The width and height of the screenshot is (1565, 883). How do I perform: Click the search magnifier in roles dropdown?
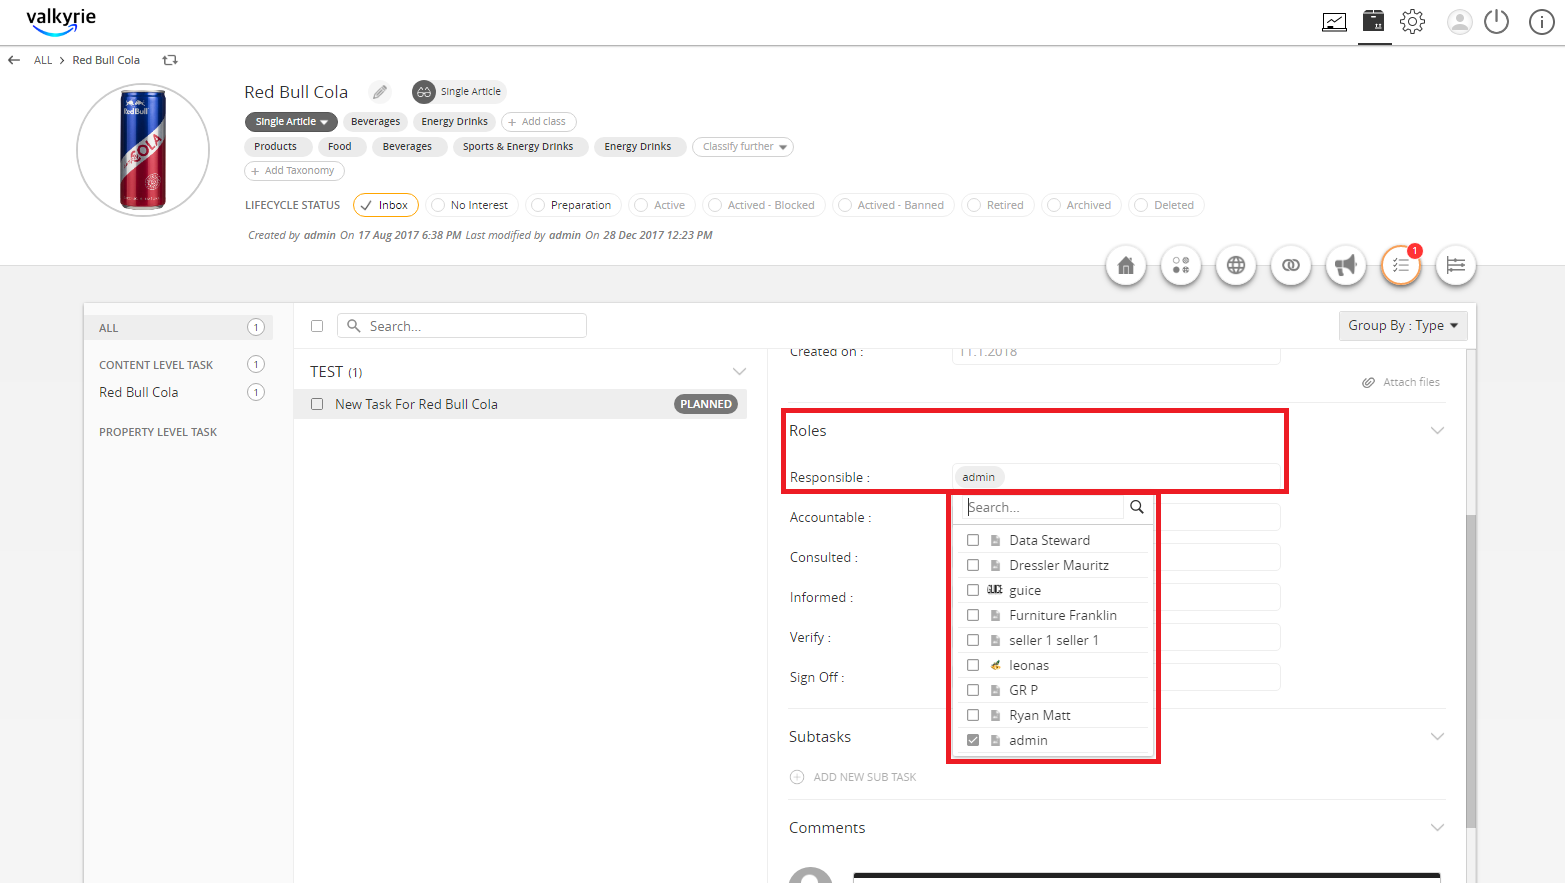pyautogui.click(x=1137, y=507)
